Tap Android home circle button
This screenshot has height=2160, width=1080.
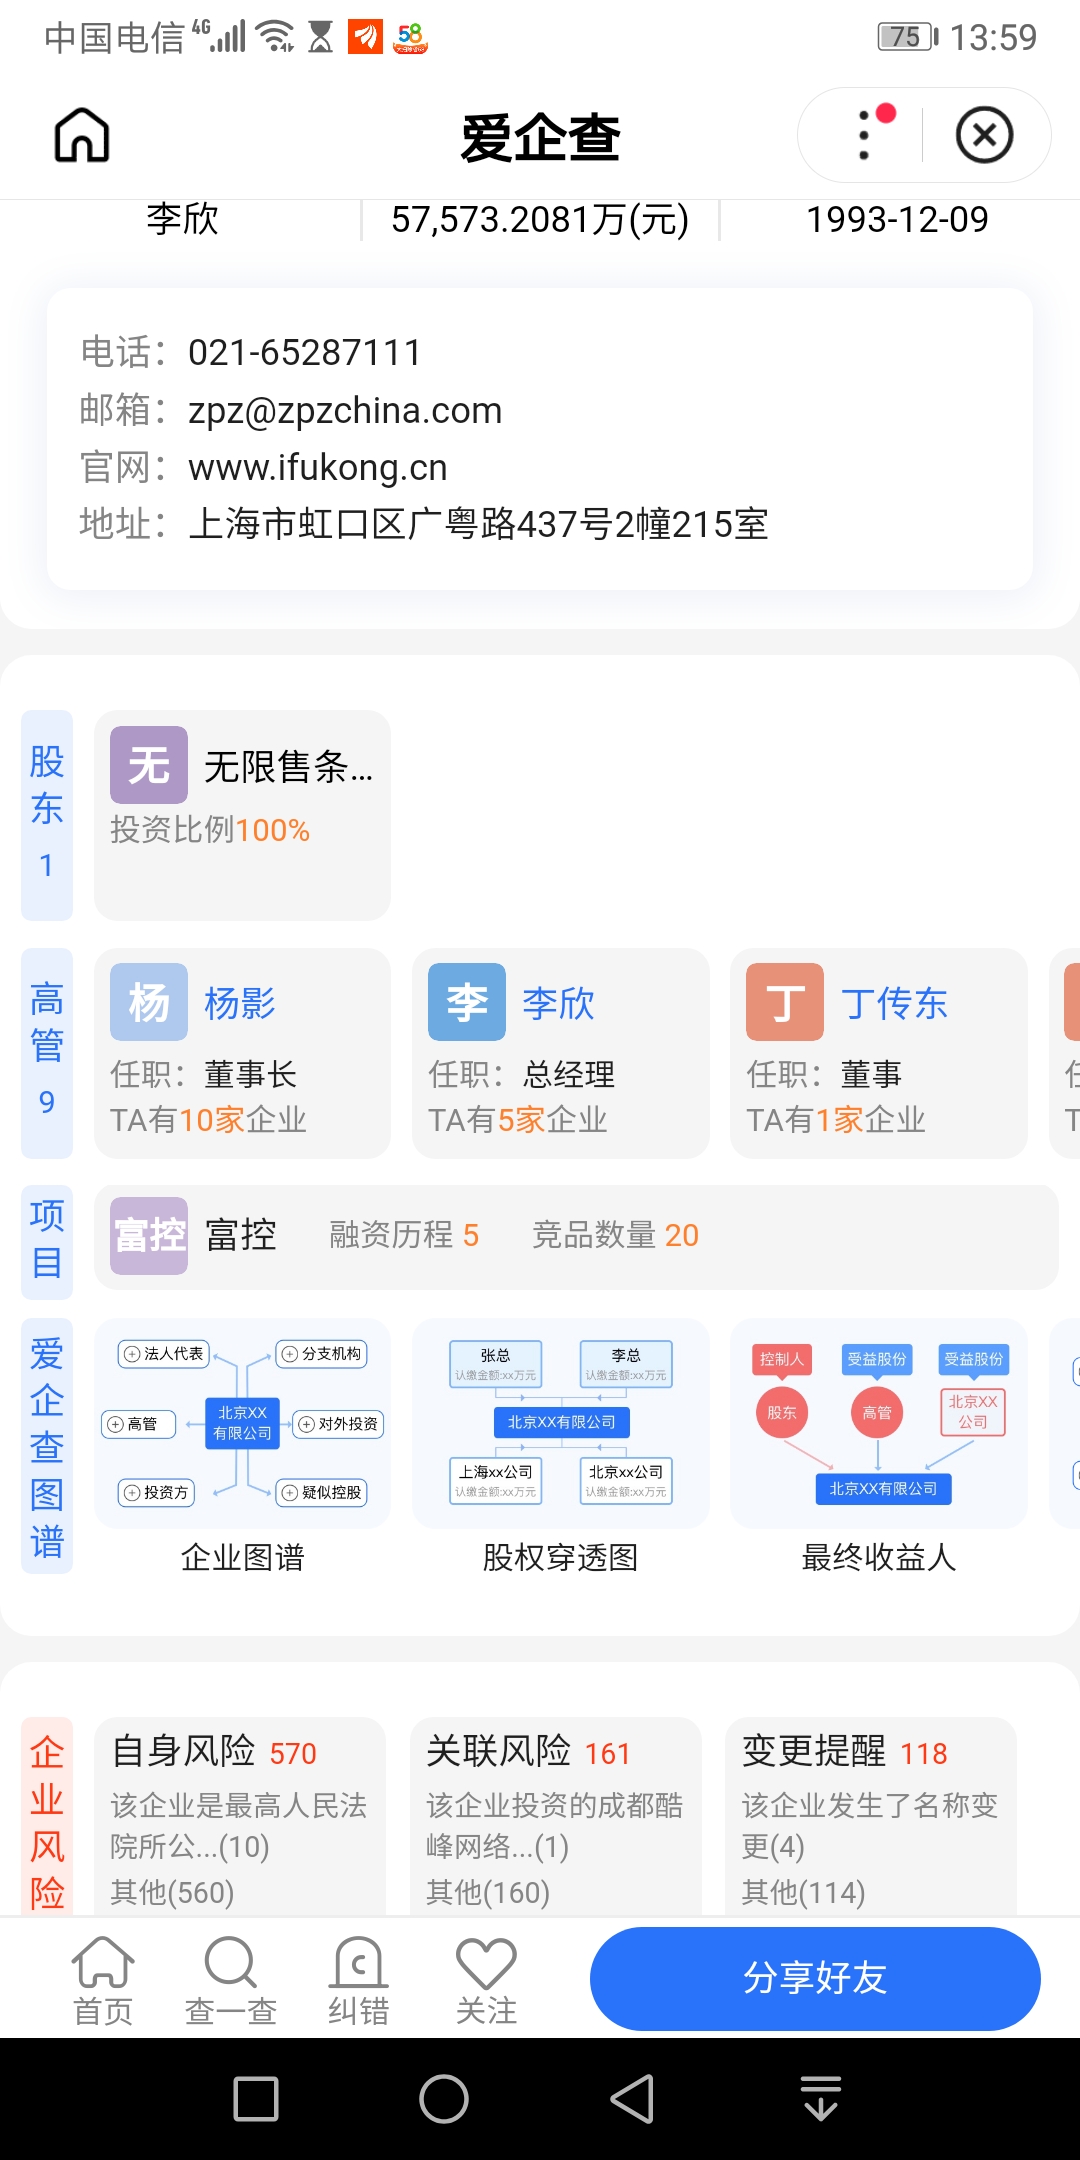click(444, 2098)
